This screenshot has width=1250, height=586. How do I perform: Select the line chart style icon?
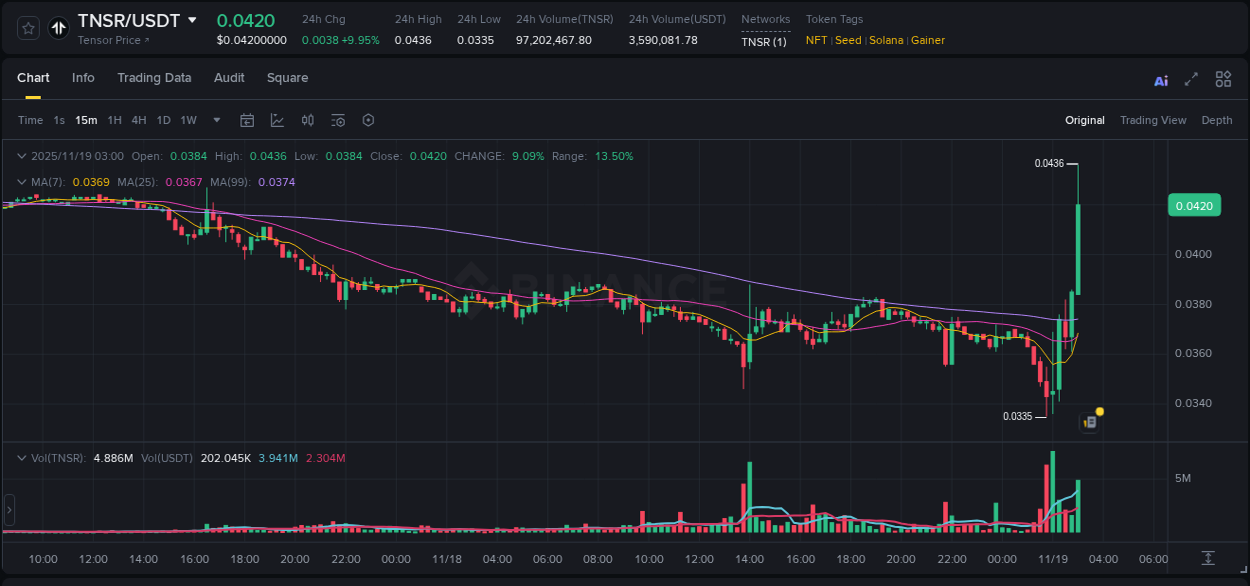(277, 120)
